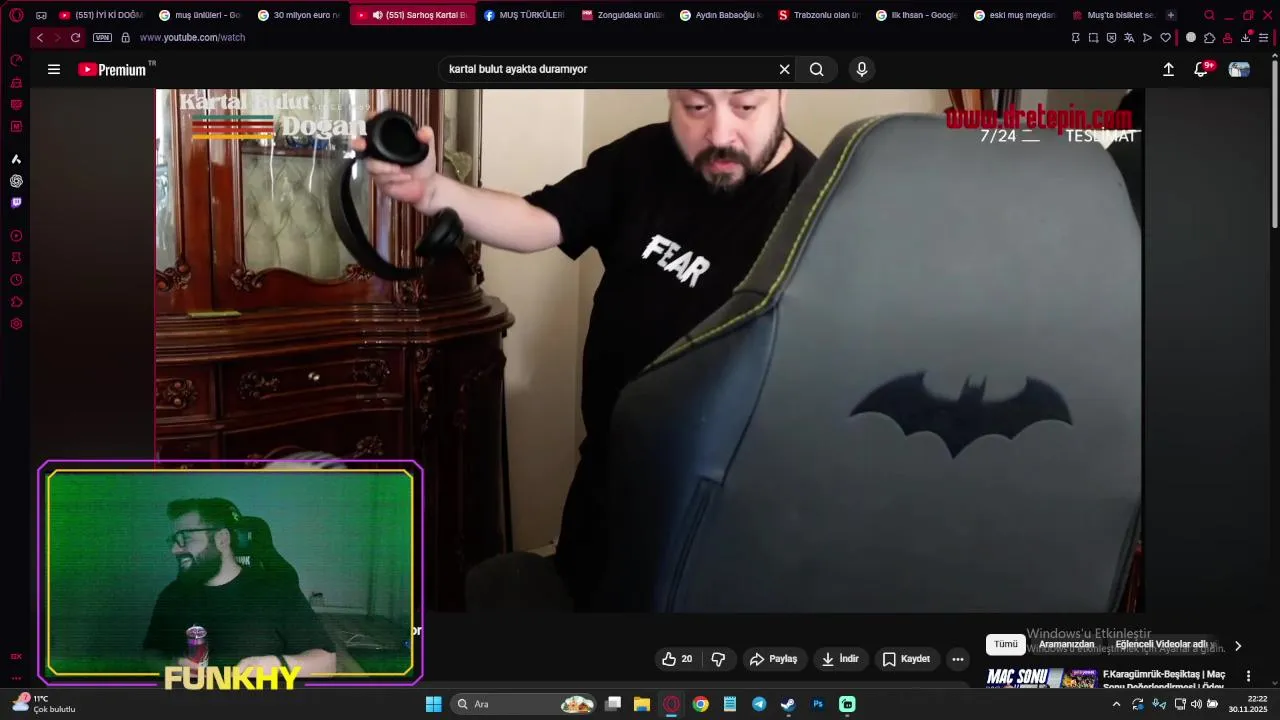Click the www.youtube.com/watch address field
The height and width of the screenshot is (720, 1280).
192,37
